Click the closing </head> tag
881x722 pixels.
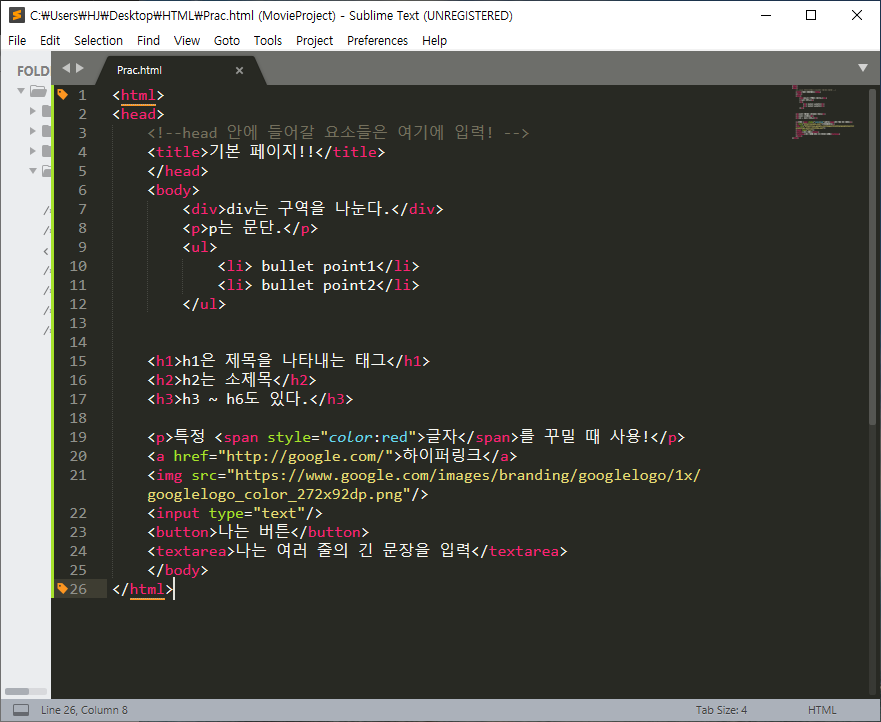pyautogui.click(x=178, y=171)
